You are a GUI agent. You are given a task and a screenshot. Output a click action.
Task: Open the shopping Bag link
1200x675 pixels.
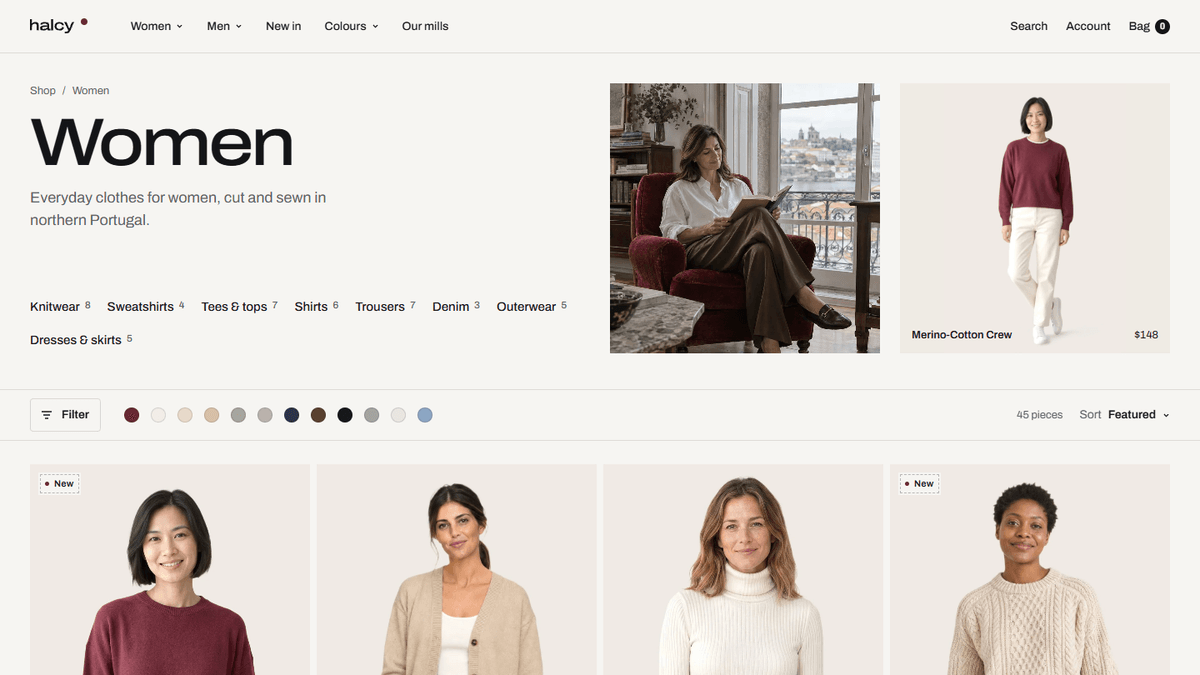point(1149,26)
